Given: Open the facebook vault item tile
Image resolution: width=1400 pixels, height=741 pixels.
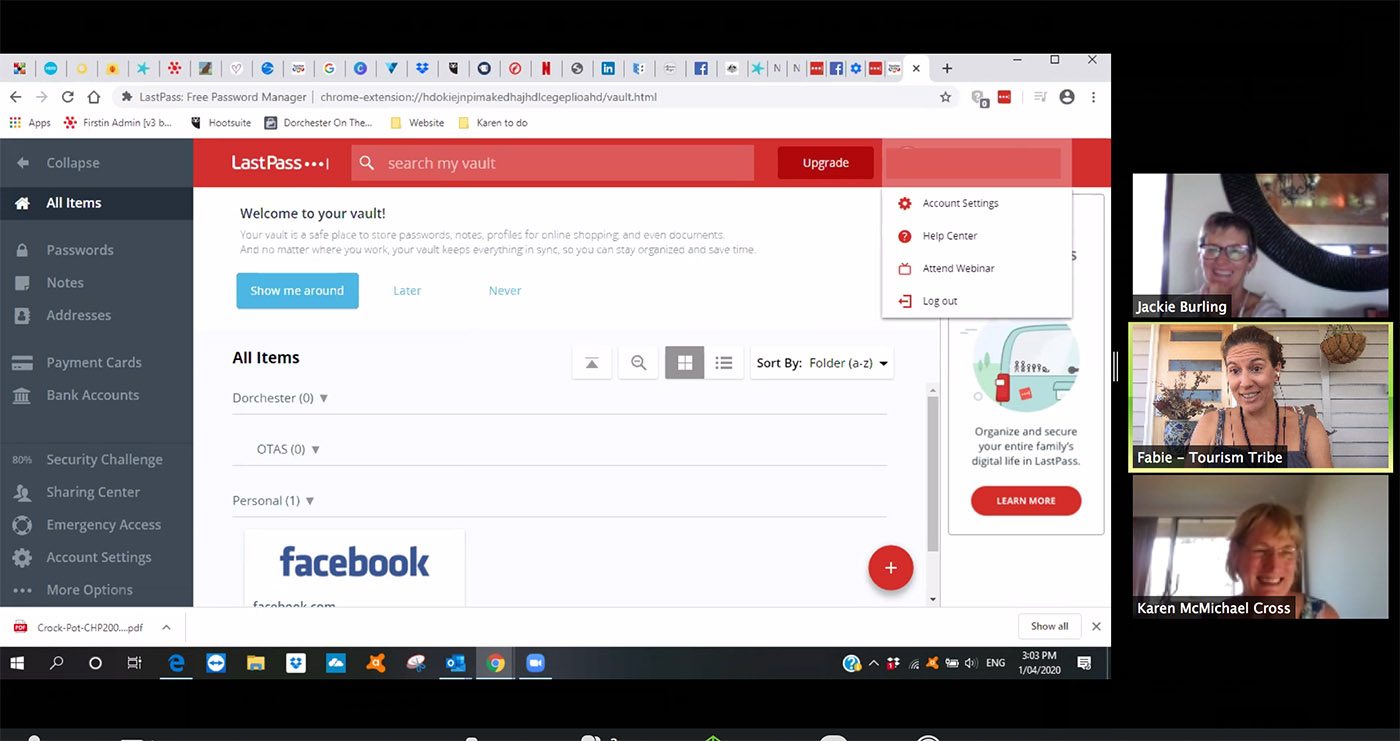Looking at the screenshot, I should tap(354, 568).
